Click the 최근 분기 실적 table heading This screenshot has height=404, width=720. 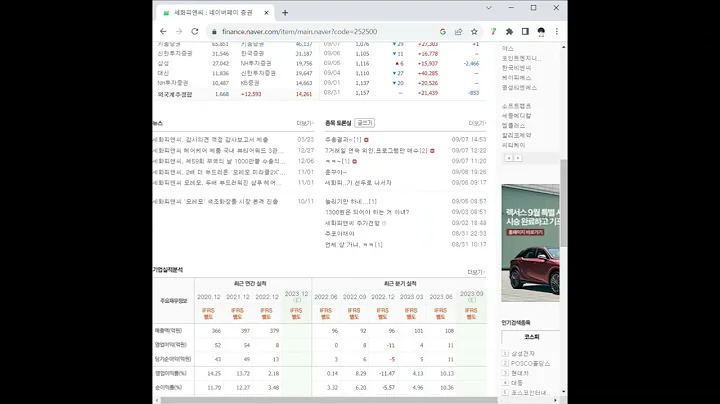coord(400,284)
